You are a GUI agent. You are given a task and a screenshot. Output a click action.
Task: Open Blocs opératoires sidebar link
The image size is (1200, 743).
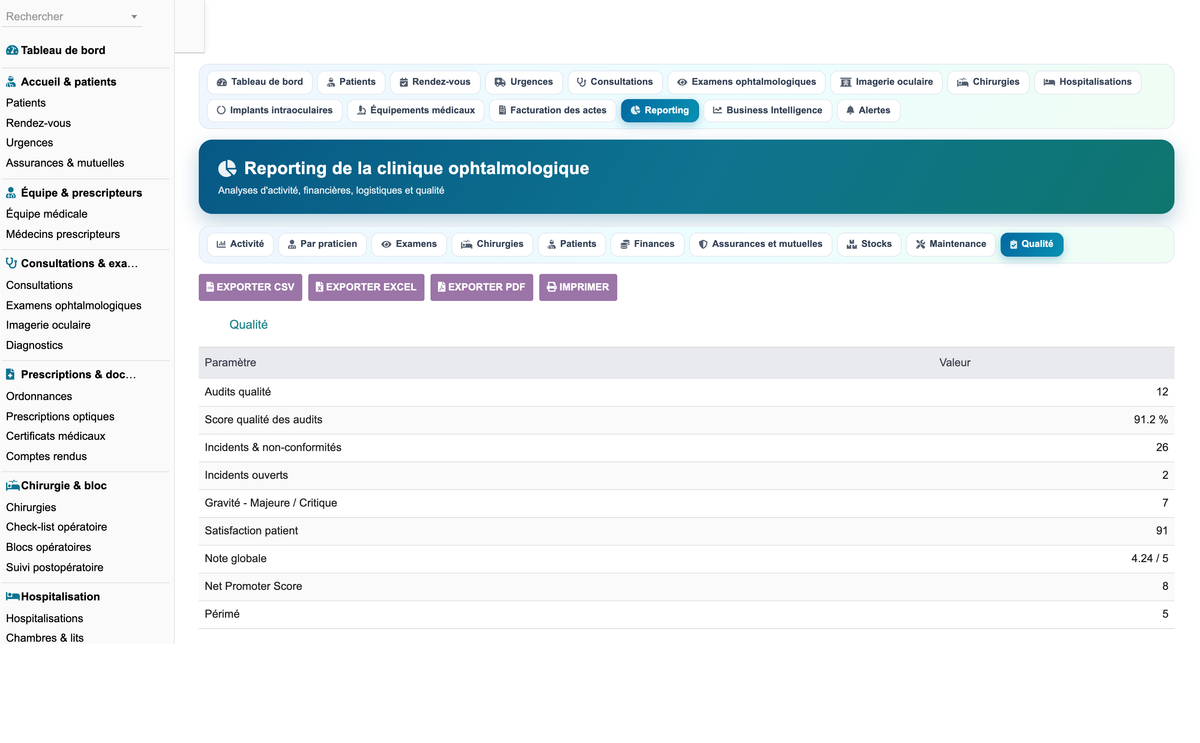point(49,547)
